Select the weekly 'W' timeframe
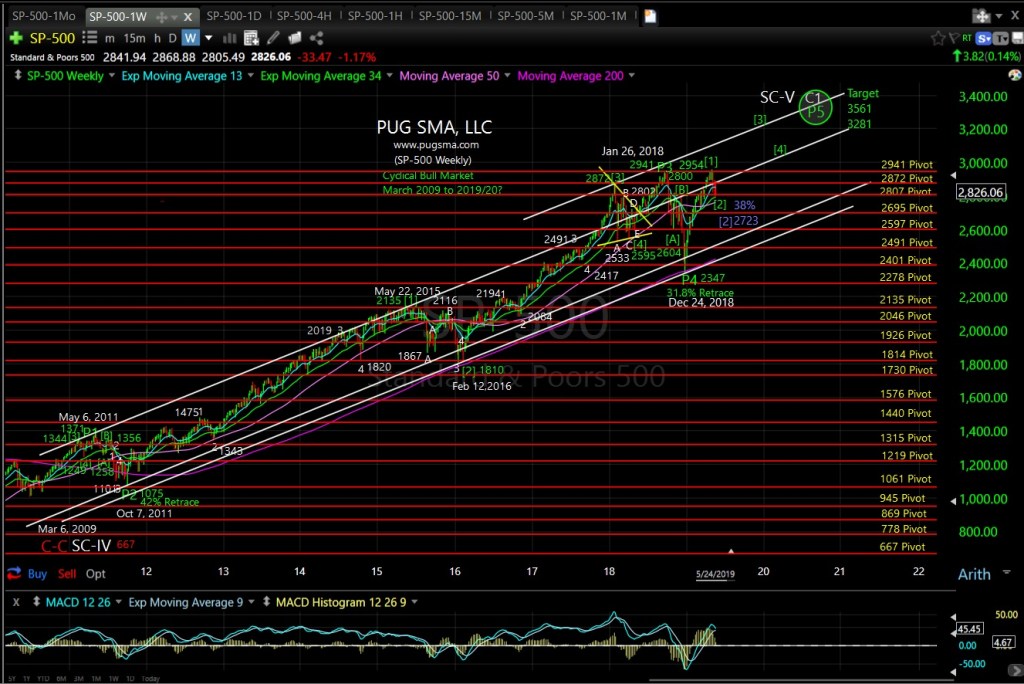Screen dimensions: 1024x684 click(190, 39)
